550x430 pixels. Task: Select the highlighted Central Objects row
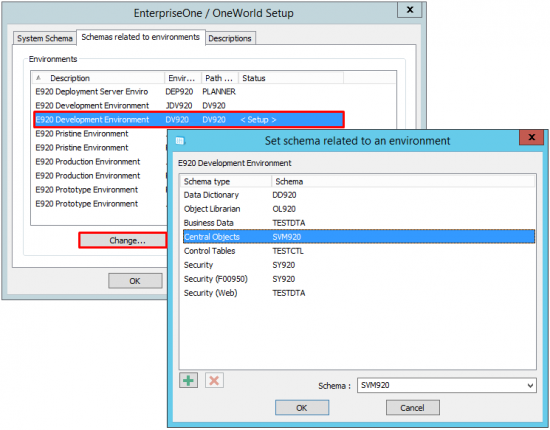coord(359,237)
